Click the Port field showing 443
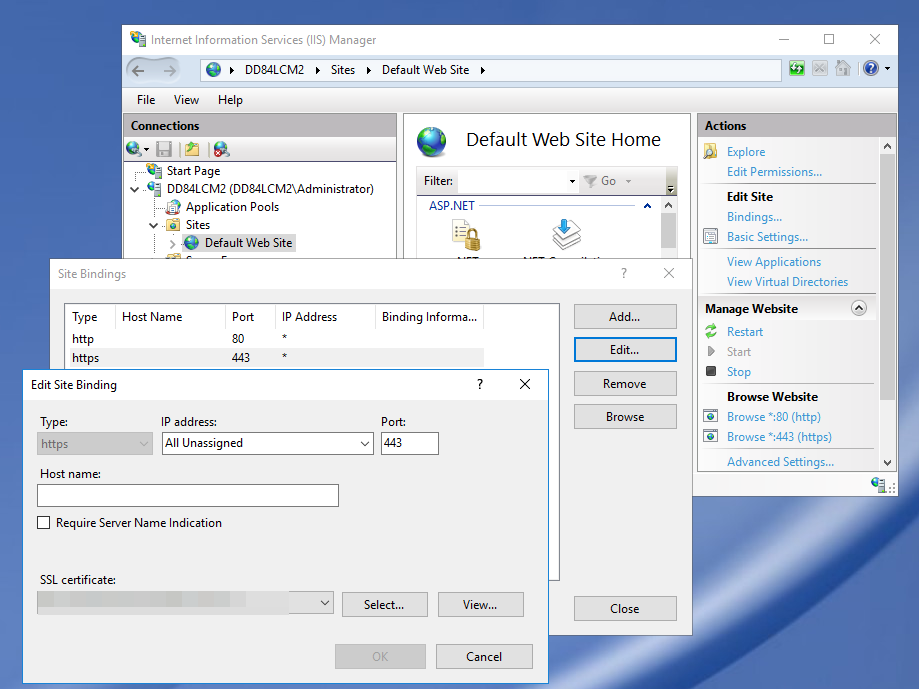Image resolution: width=919 pixels, height=689 pixels. click(410, 444)
